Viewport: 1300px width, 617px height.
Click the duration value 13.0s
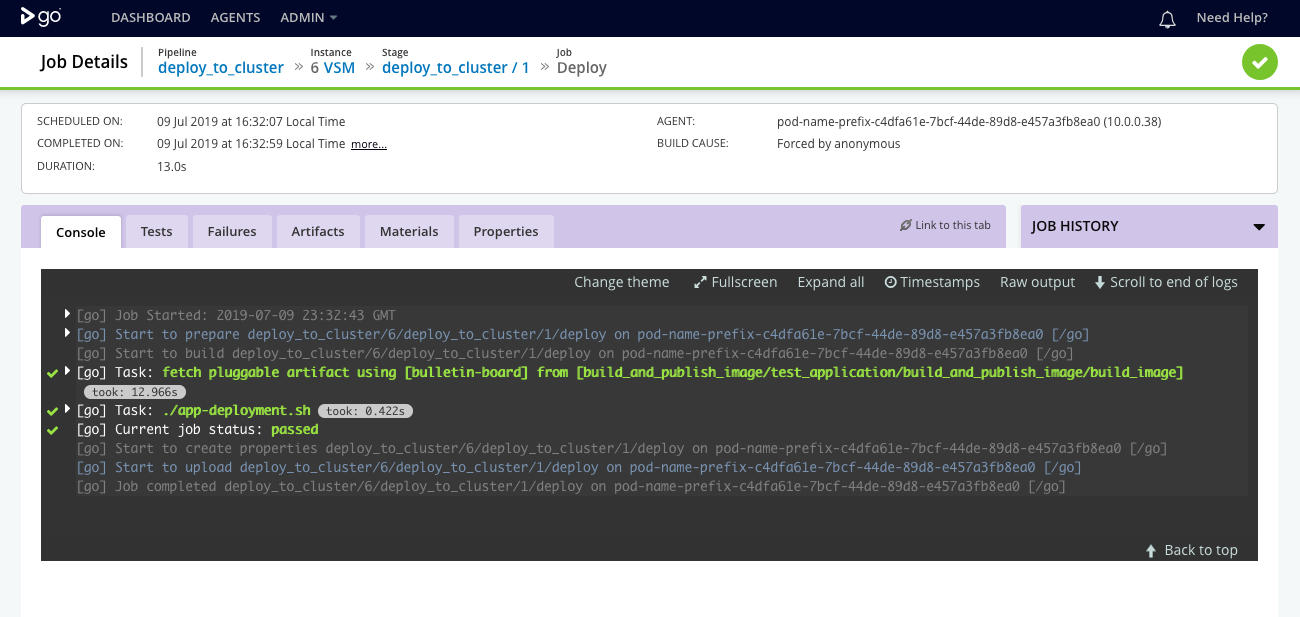[x=172, y=167]
